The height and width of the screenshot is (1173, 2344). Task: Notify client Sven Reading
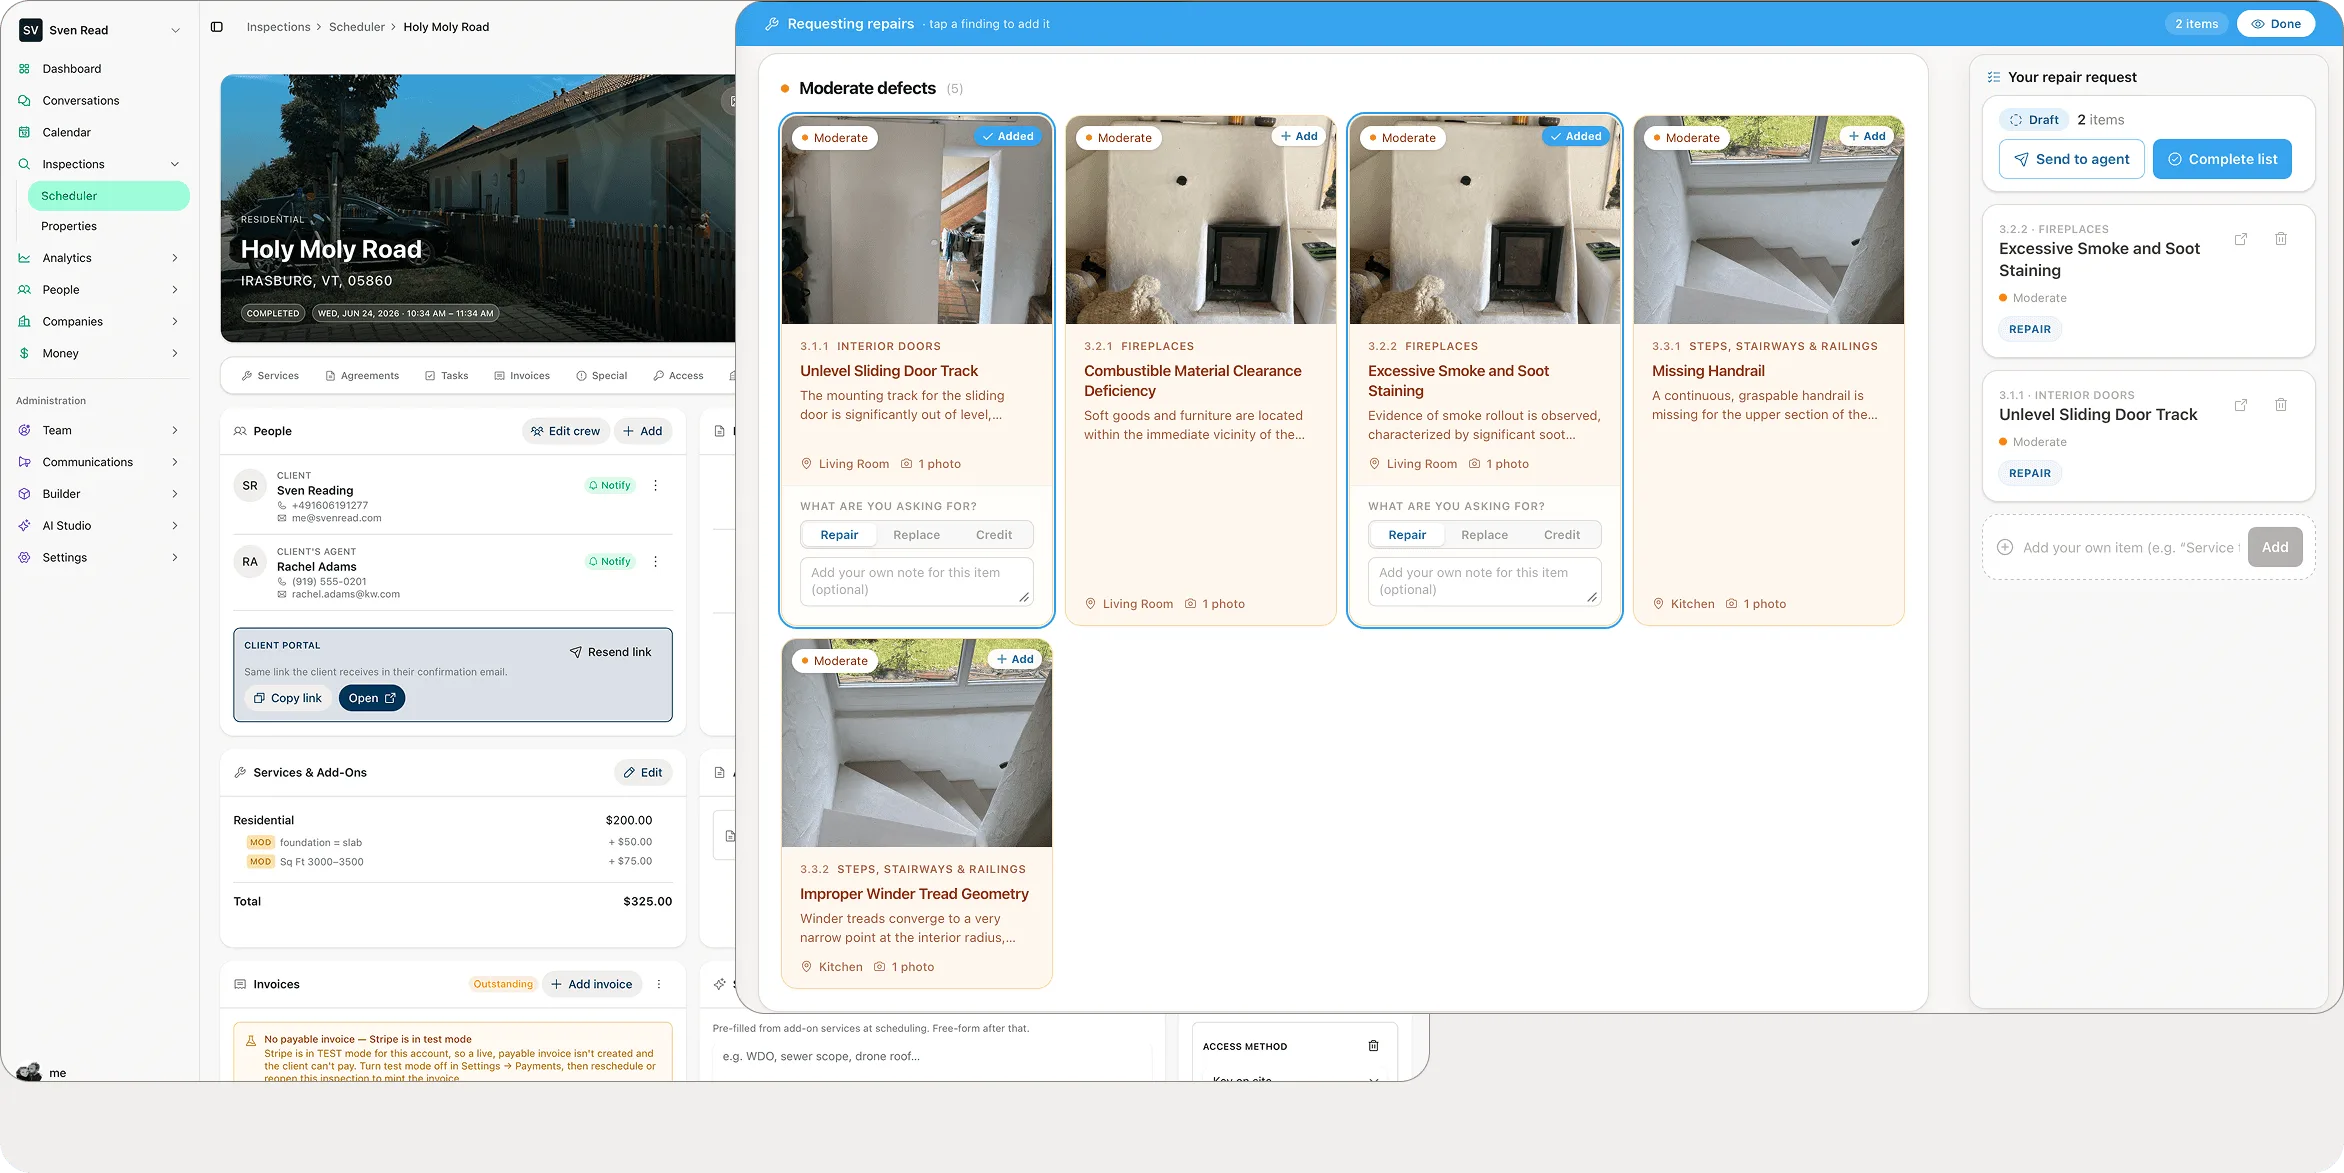[610, 486]
